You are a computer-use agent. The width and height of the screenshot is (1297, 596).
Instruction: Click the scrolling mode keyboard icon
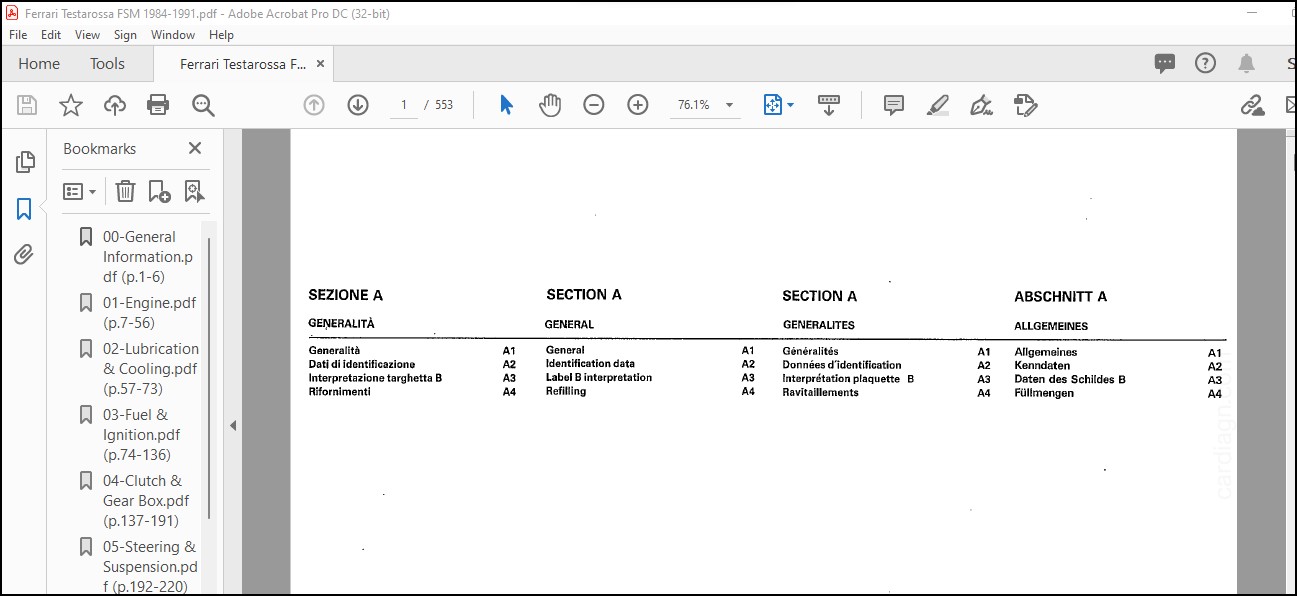(829, 105)
